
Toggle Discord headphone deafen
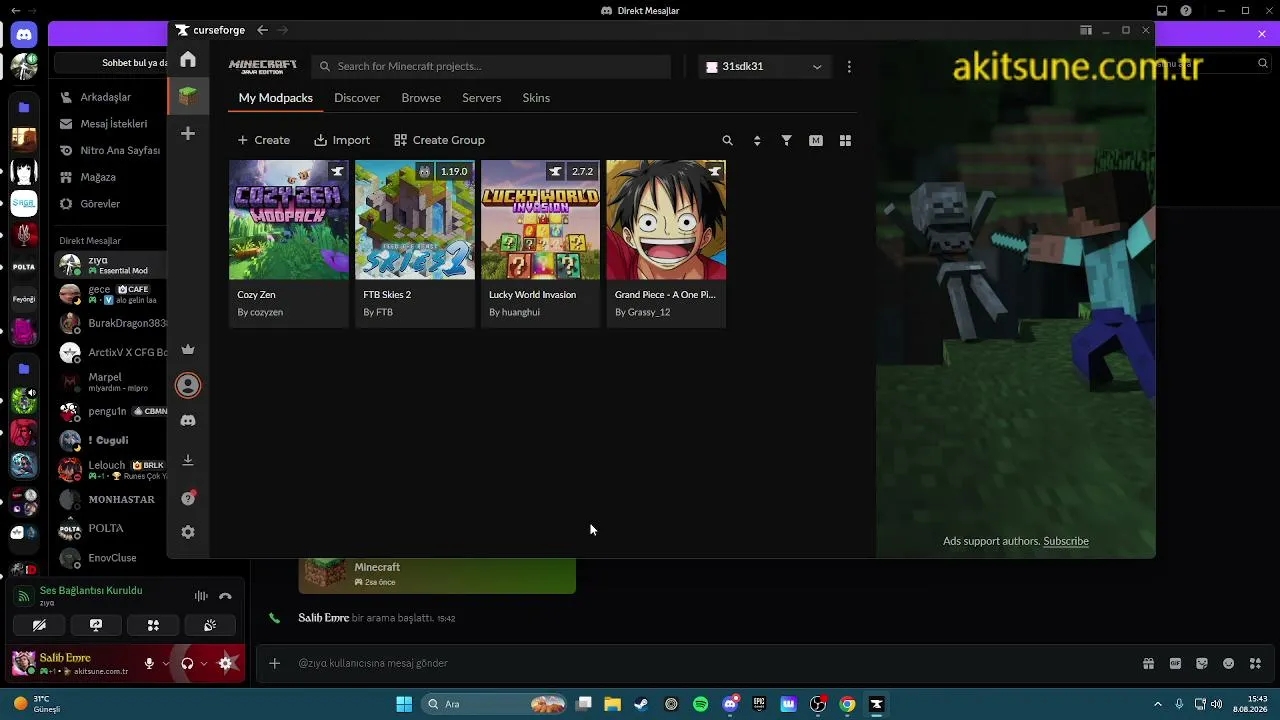(x=187, y=663)
